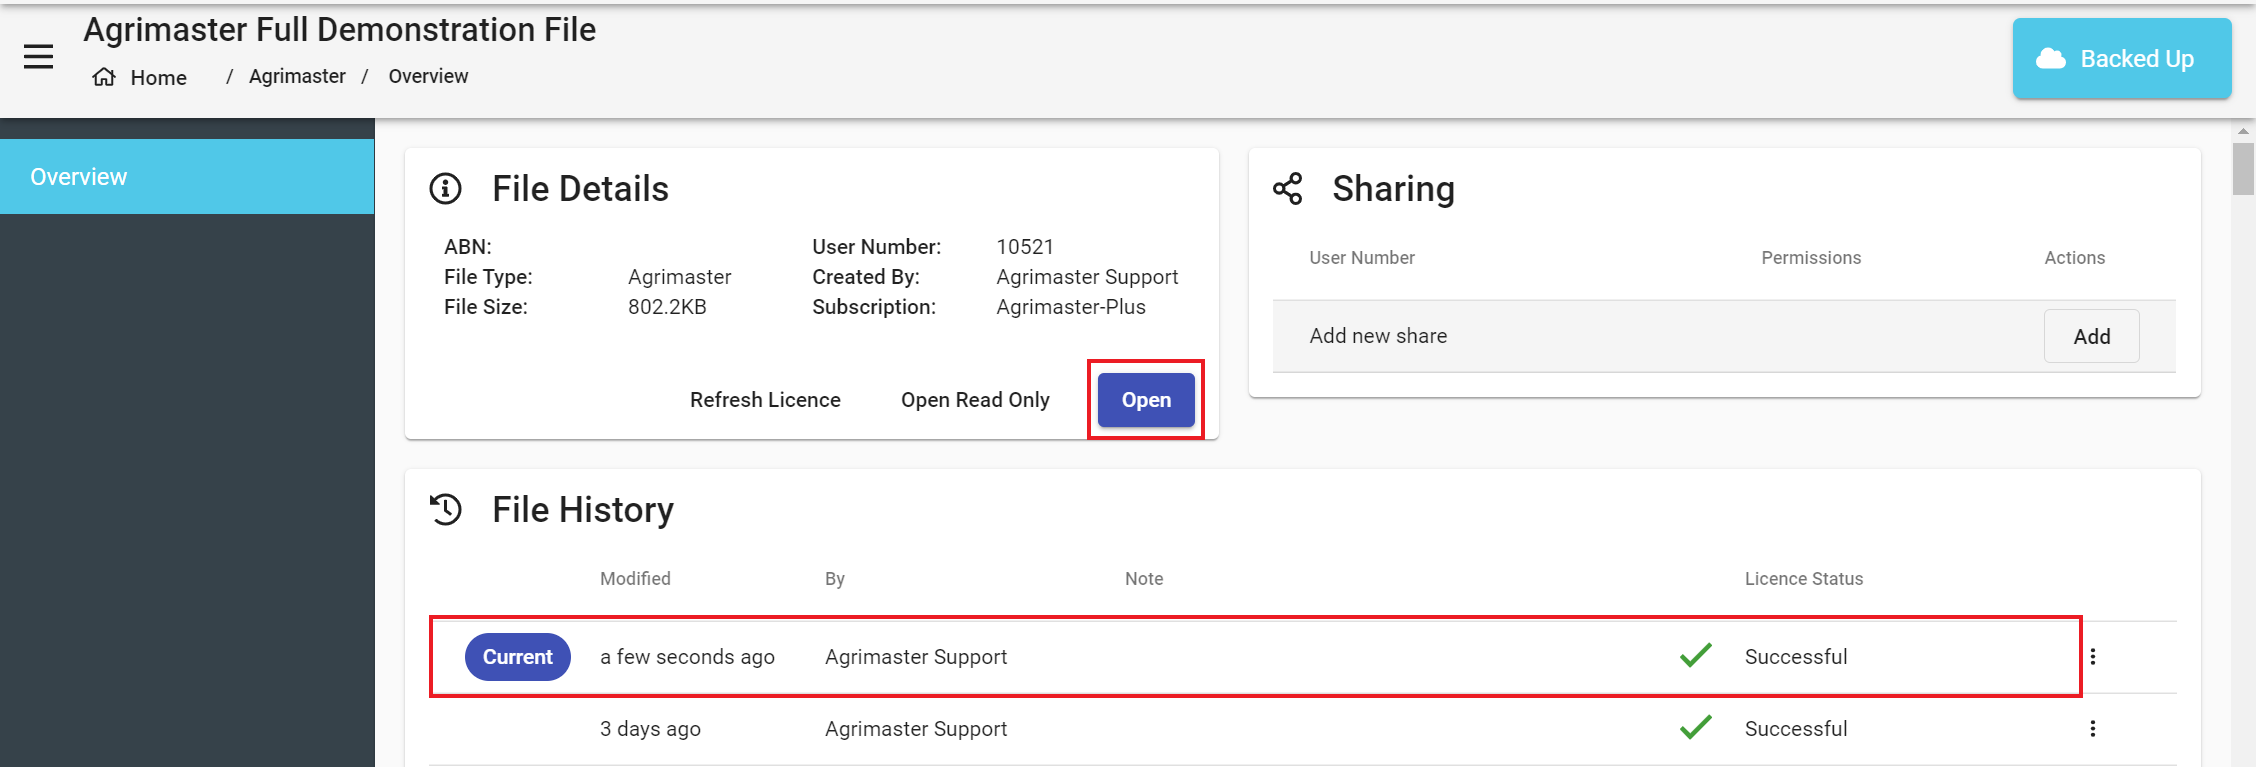This screenshot has height=767, width=2256.
Task: Click the blue Open button
Action: pos(1146,400)
